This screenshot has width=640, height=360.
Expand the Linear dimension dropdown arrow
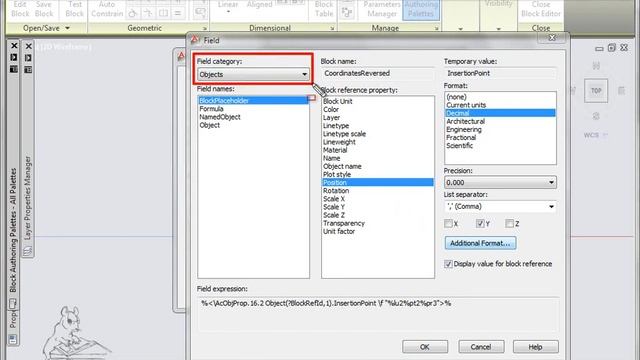coord(228,12)
